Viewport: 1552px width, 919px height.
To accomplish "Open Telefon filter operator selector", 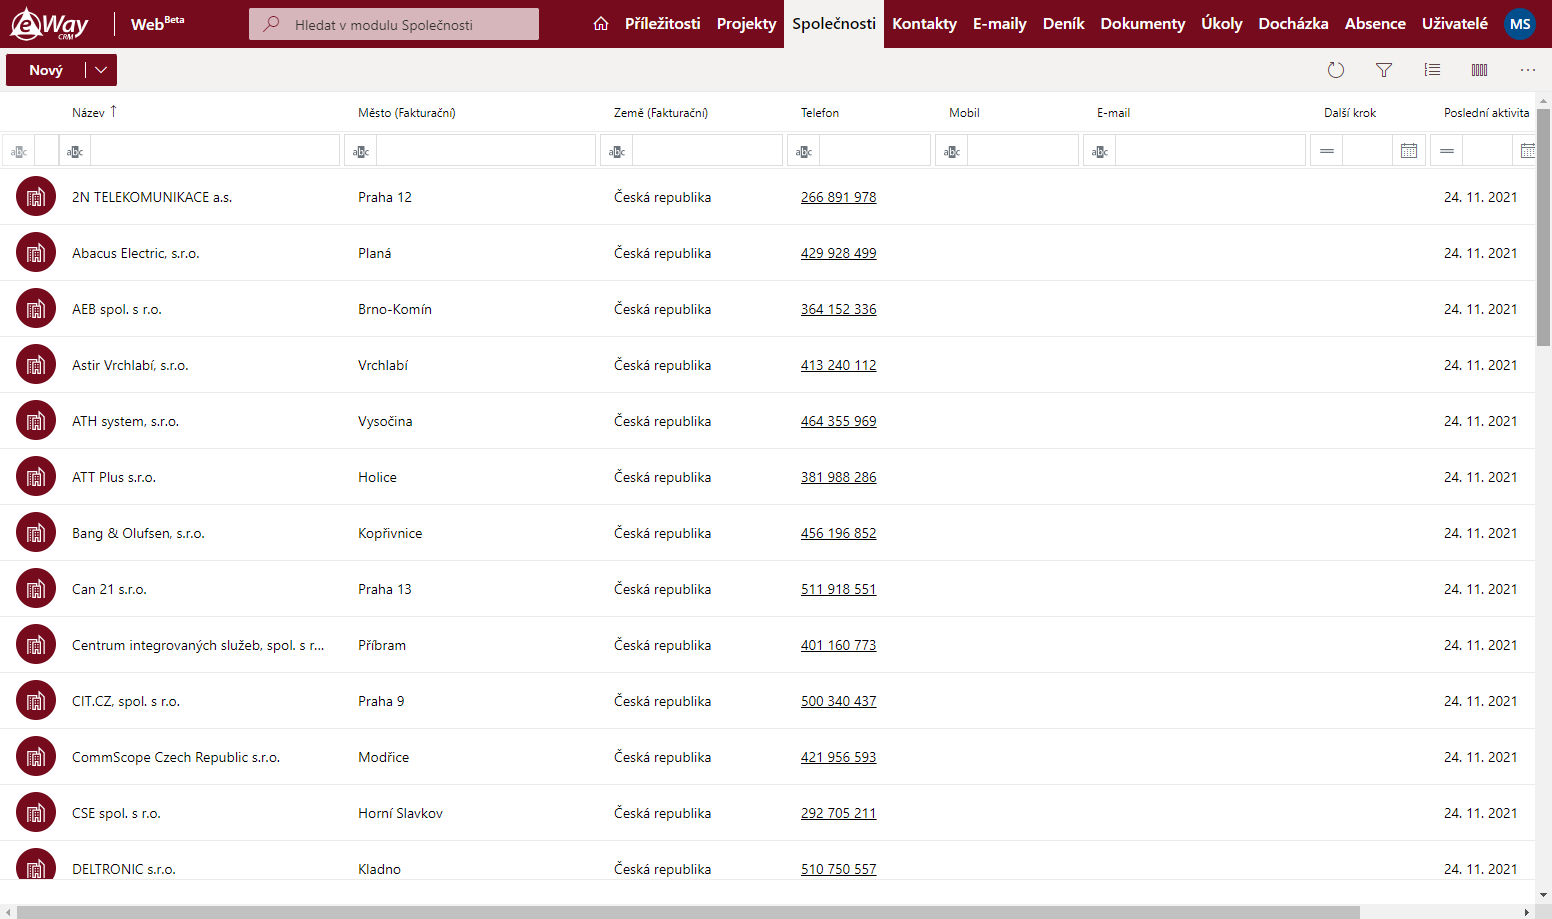I will [804, 151].
